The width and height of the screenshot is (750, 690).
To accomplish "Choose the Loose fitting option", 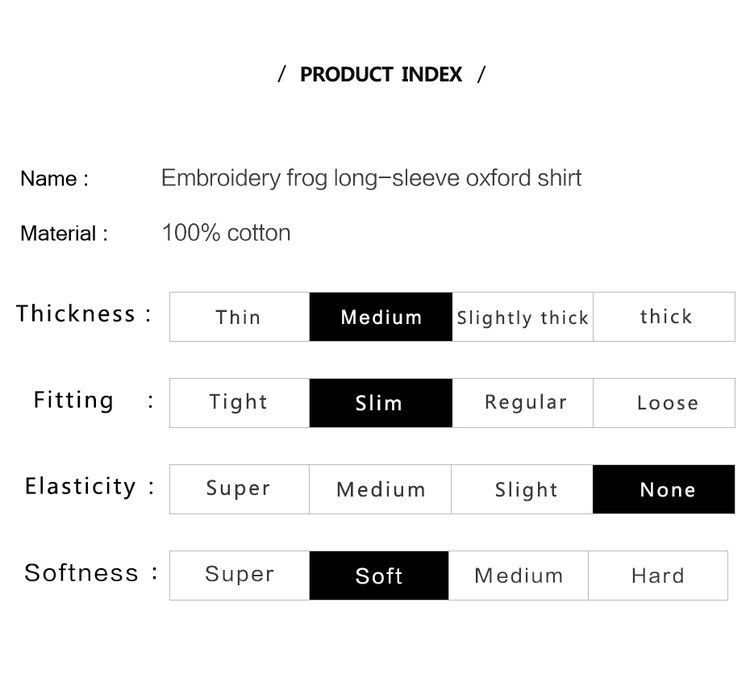I will point(664,403).
